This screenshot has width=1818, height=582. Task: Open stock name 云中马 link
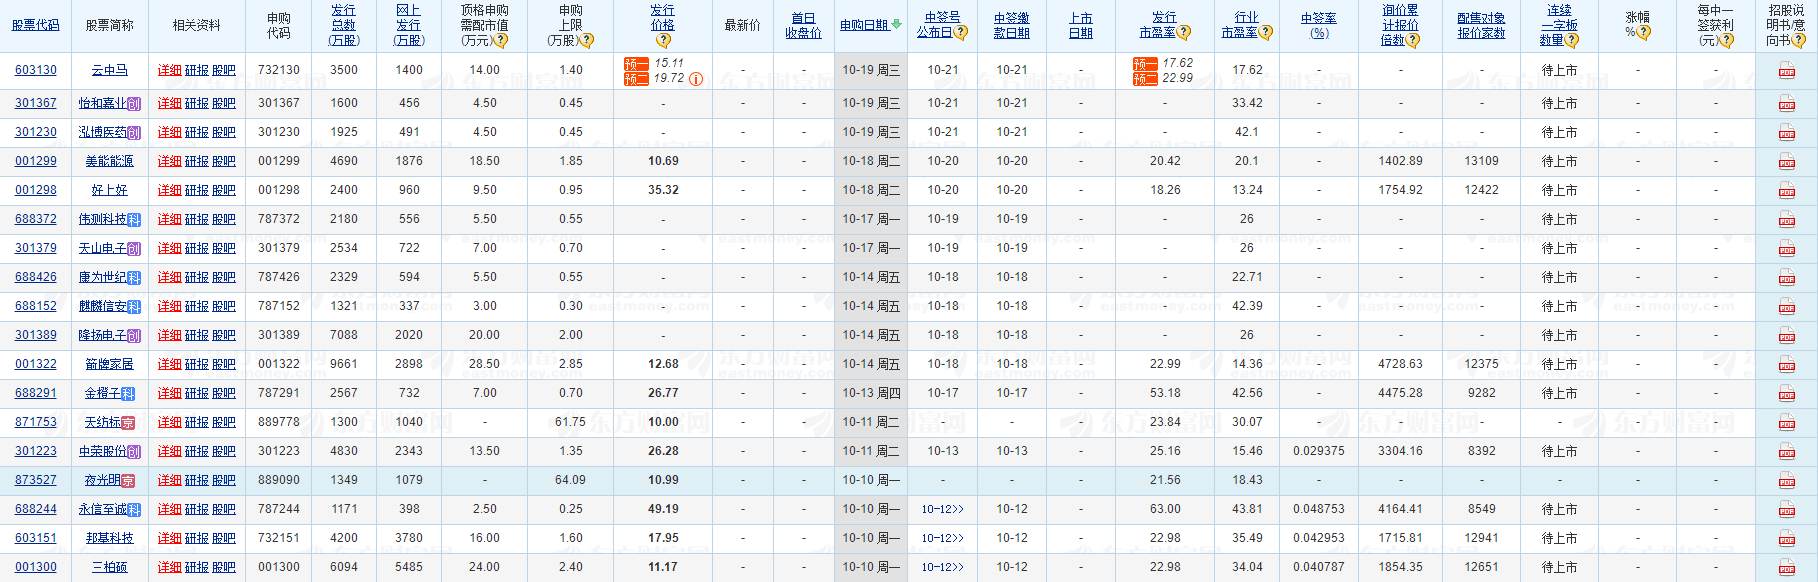click(110, 71)
